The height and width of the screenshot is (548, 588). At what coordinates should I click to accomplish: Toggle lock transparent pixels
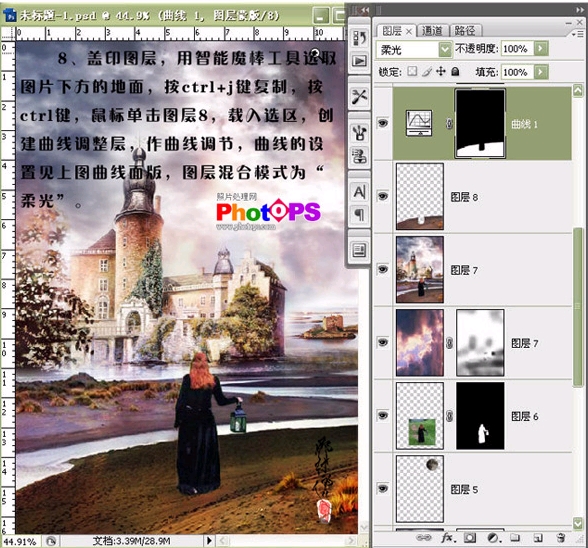pos(412,71)
